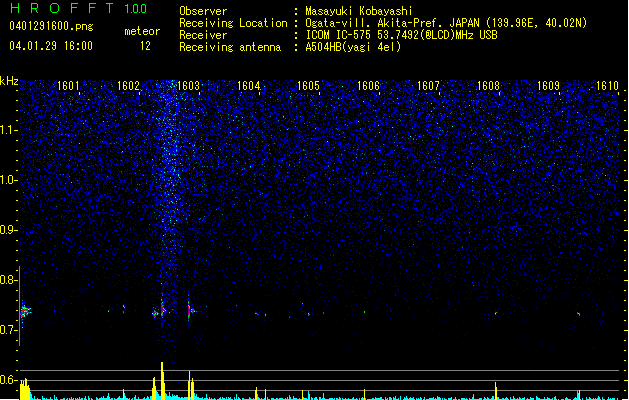Click the 1604 time marker
The height and width of the screenshot is (400, 629).
[x=249, y=86]
